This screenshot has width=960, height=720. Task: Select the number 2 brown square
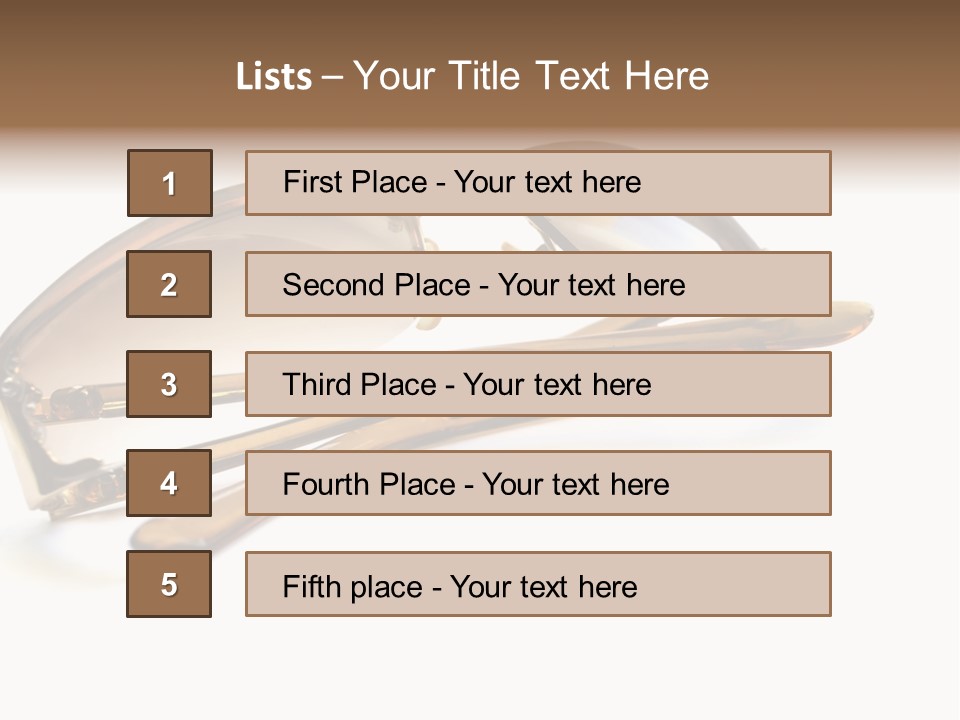point(169,284)
